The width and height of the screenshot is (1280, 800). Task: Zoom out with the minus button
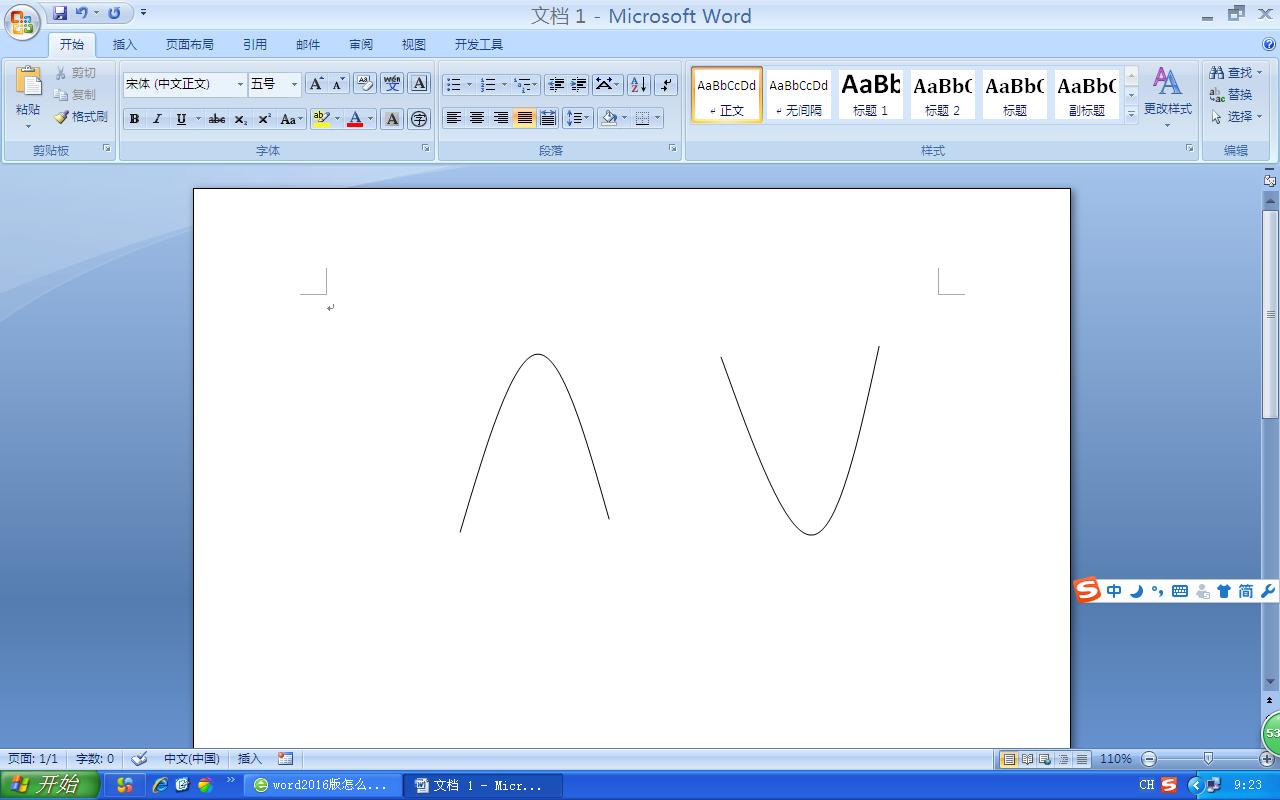(1149, 759)
